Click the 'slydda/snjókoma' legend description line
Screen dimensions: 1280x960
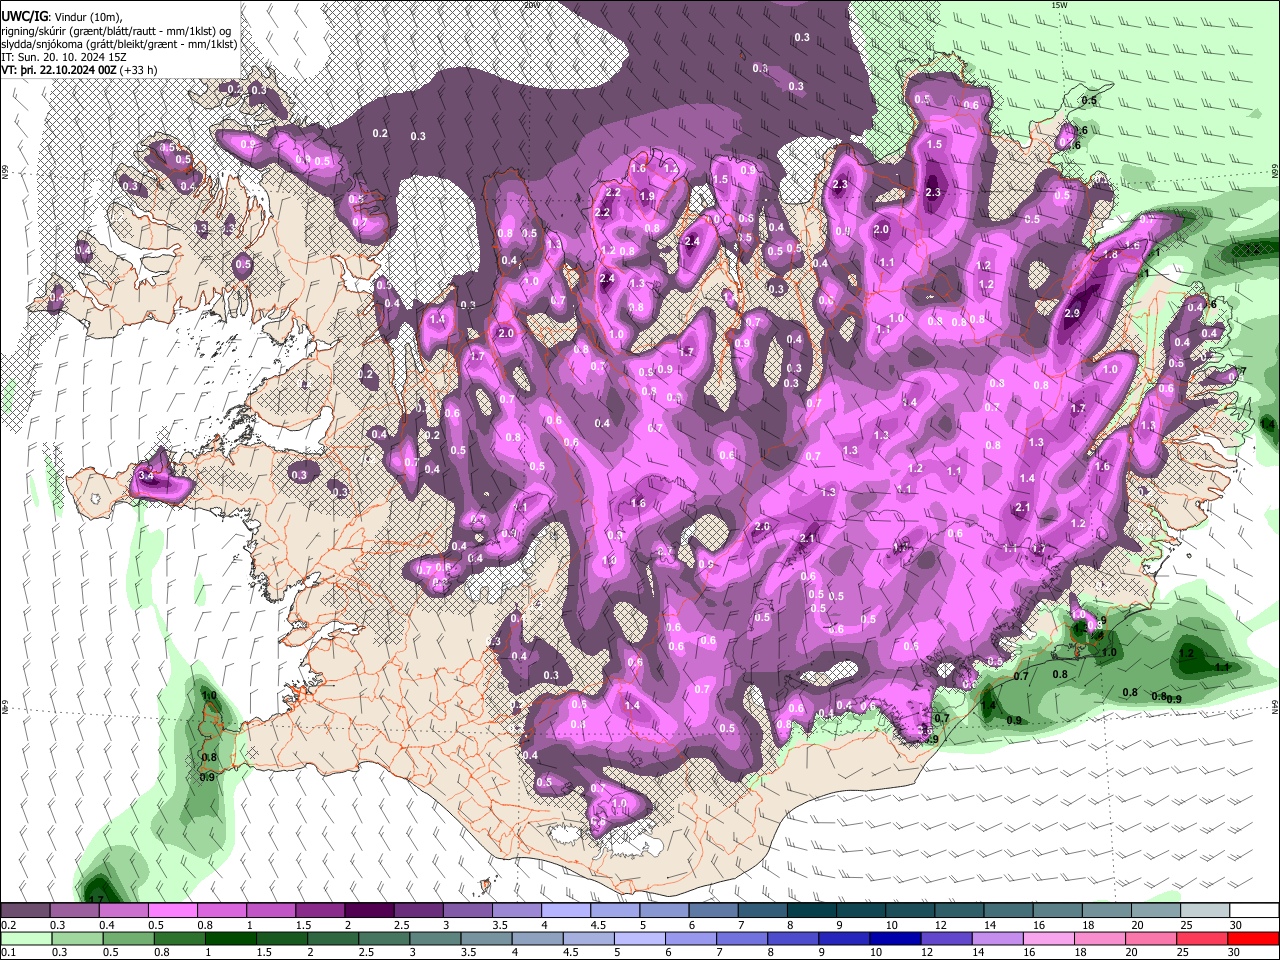119,45
